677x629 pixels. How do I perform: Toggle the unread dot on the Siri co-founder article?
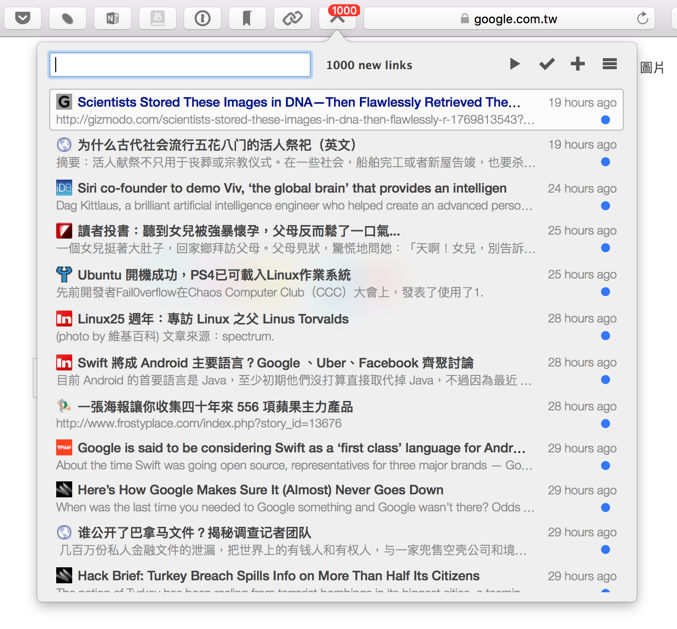pos(605,206)
